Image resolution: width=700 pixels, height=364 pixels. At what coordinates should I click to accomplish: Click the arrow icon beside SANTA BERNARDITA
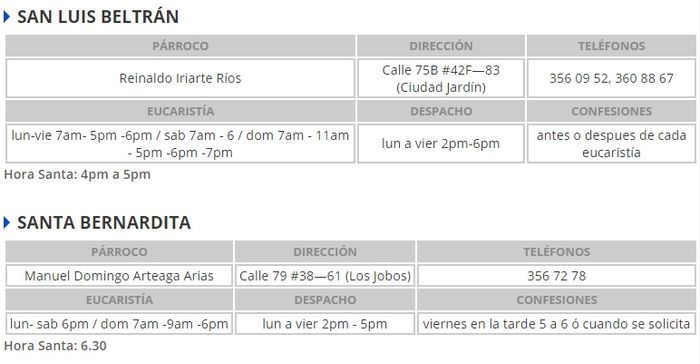6,222
